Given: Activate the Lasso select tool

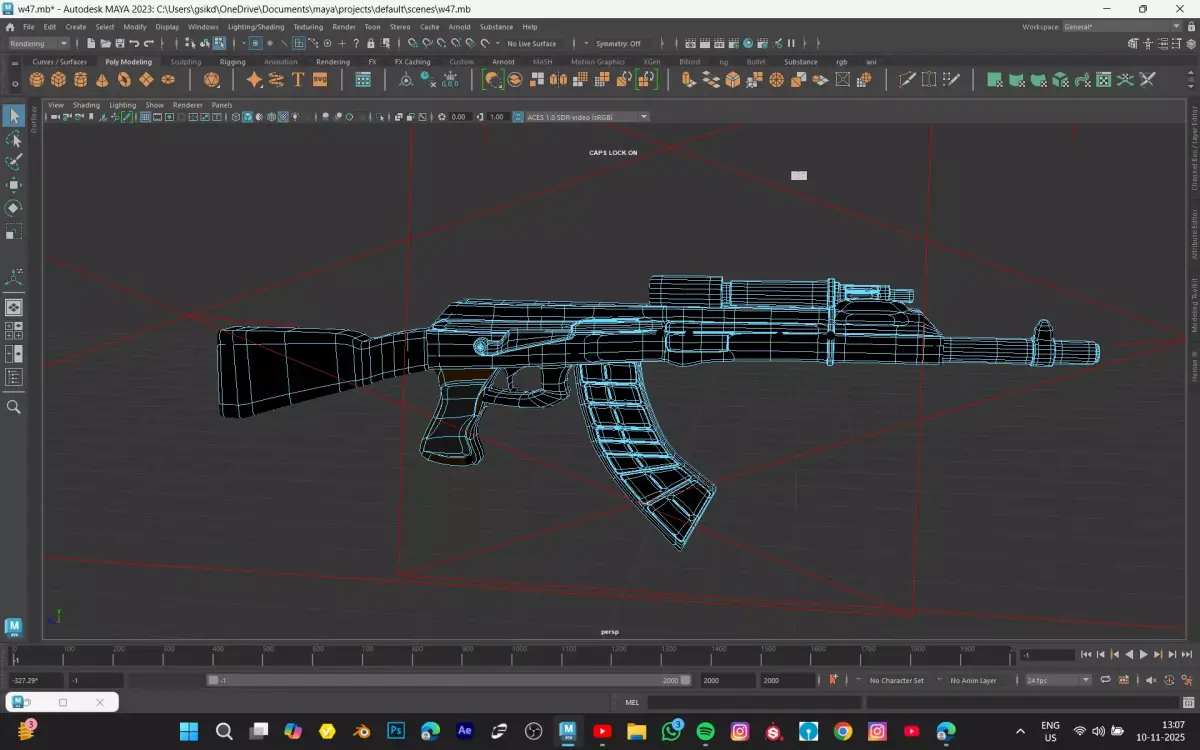Looking at the screenshot, I should click(x=14, y=139).
